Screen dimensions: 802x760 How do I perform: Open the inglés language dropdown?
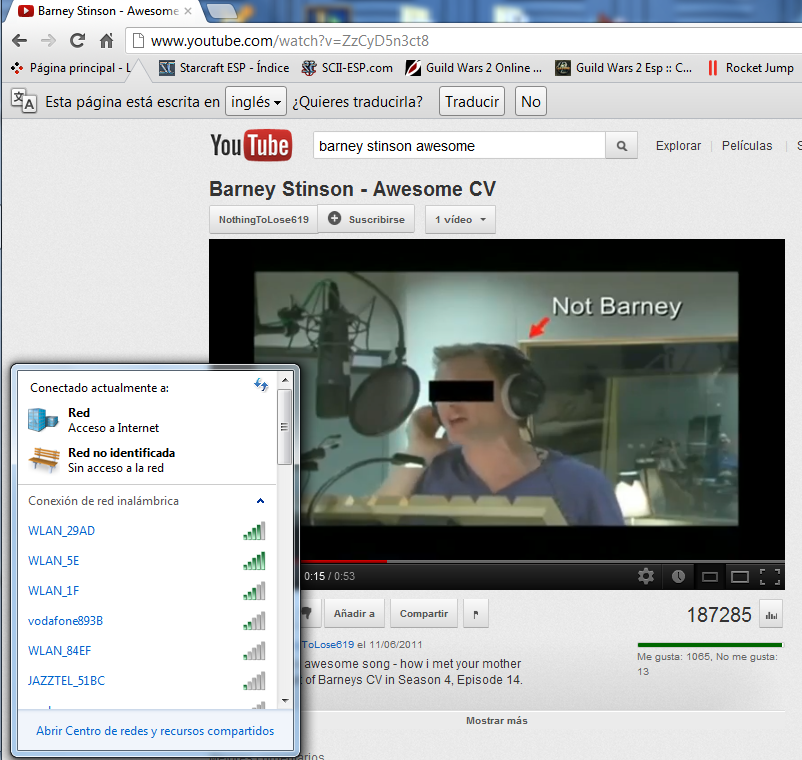pos(255,101)
